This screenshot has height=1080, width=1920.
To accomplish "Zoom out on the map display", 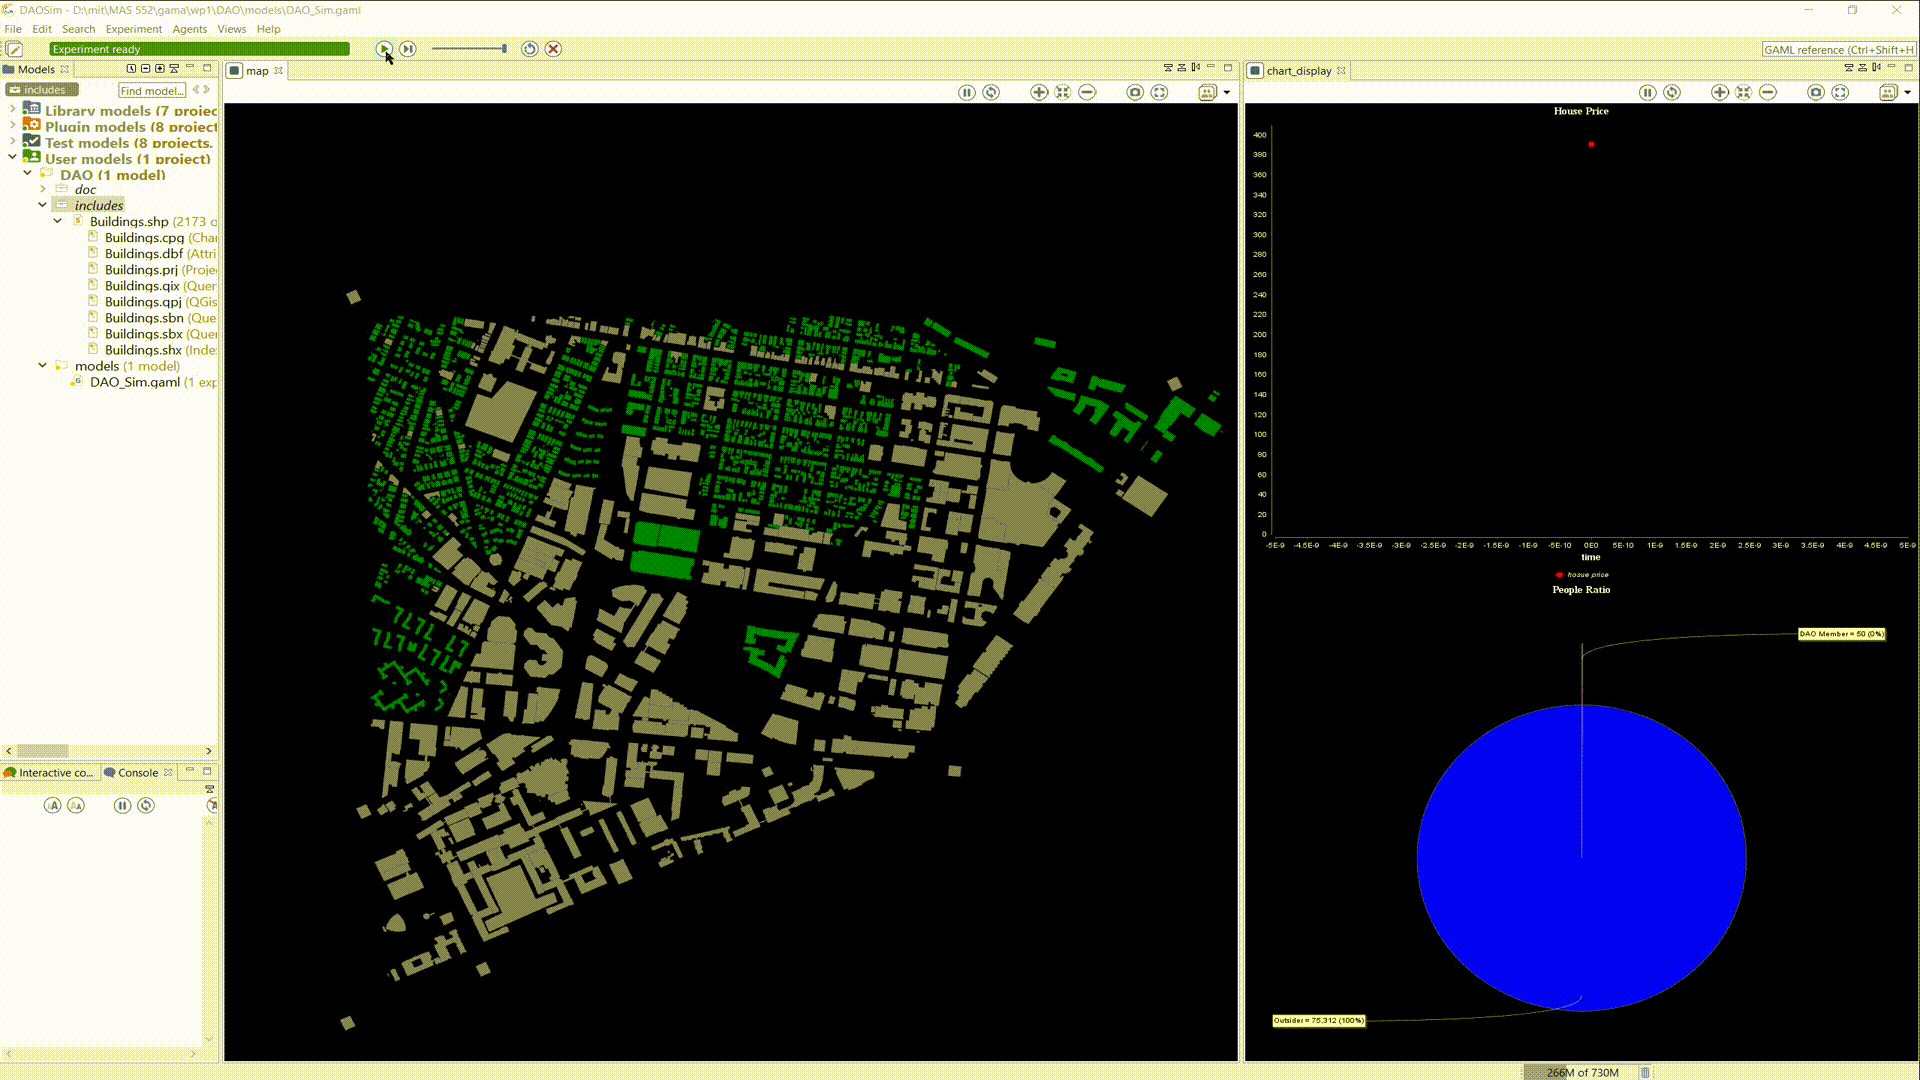I will 1087,92.
